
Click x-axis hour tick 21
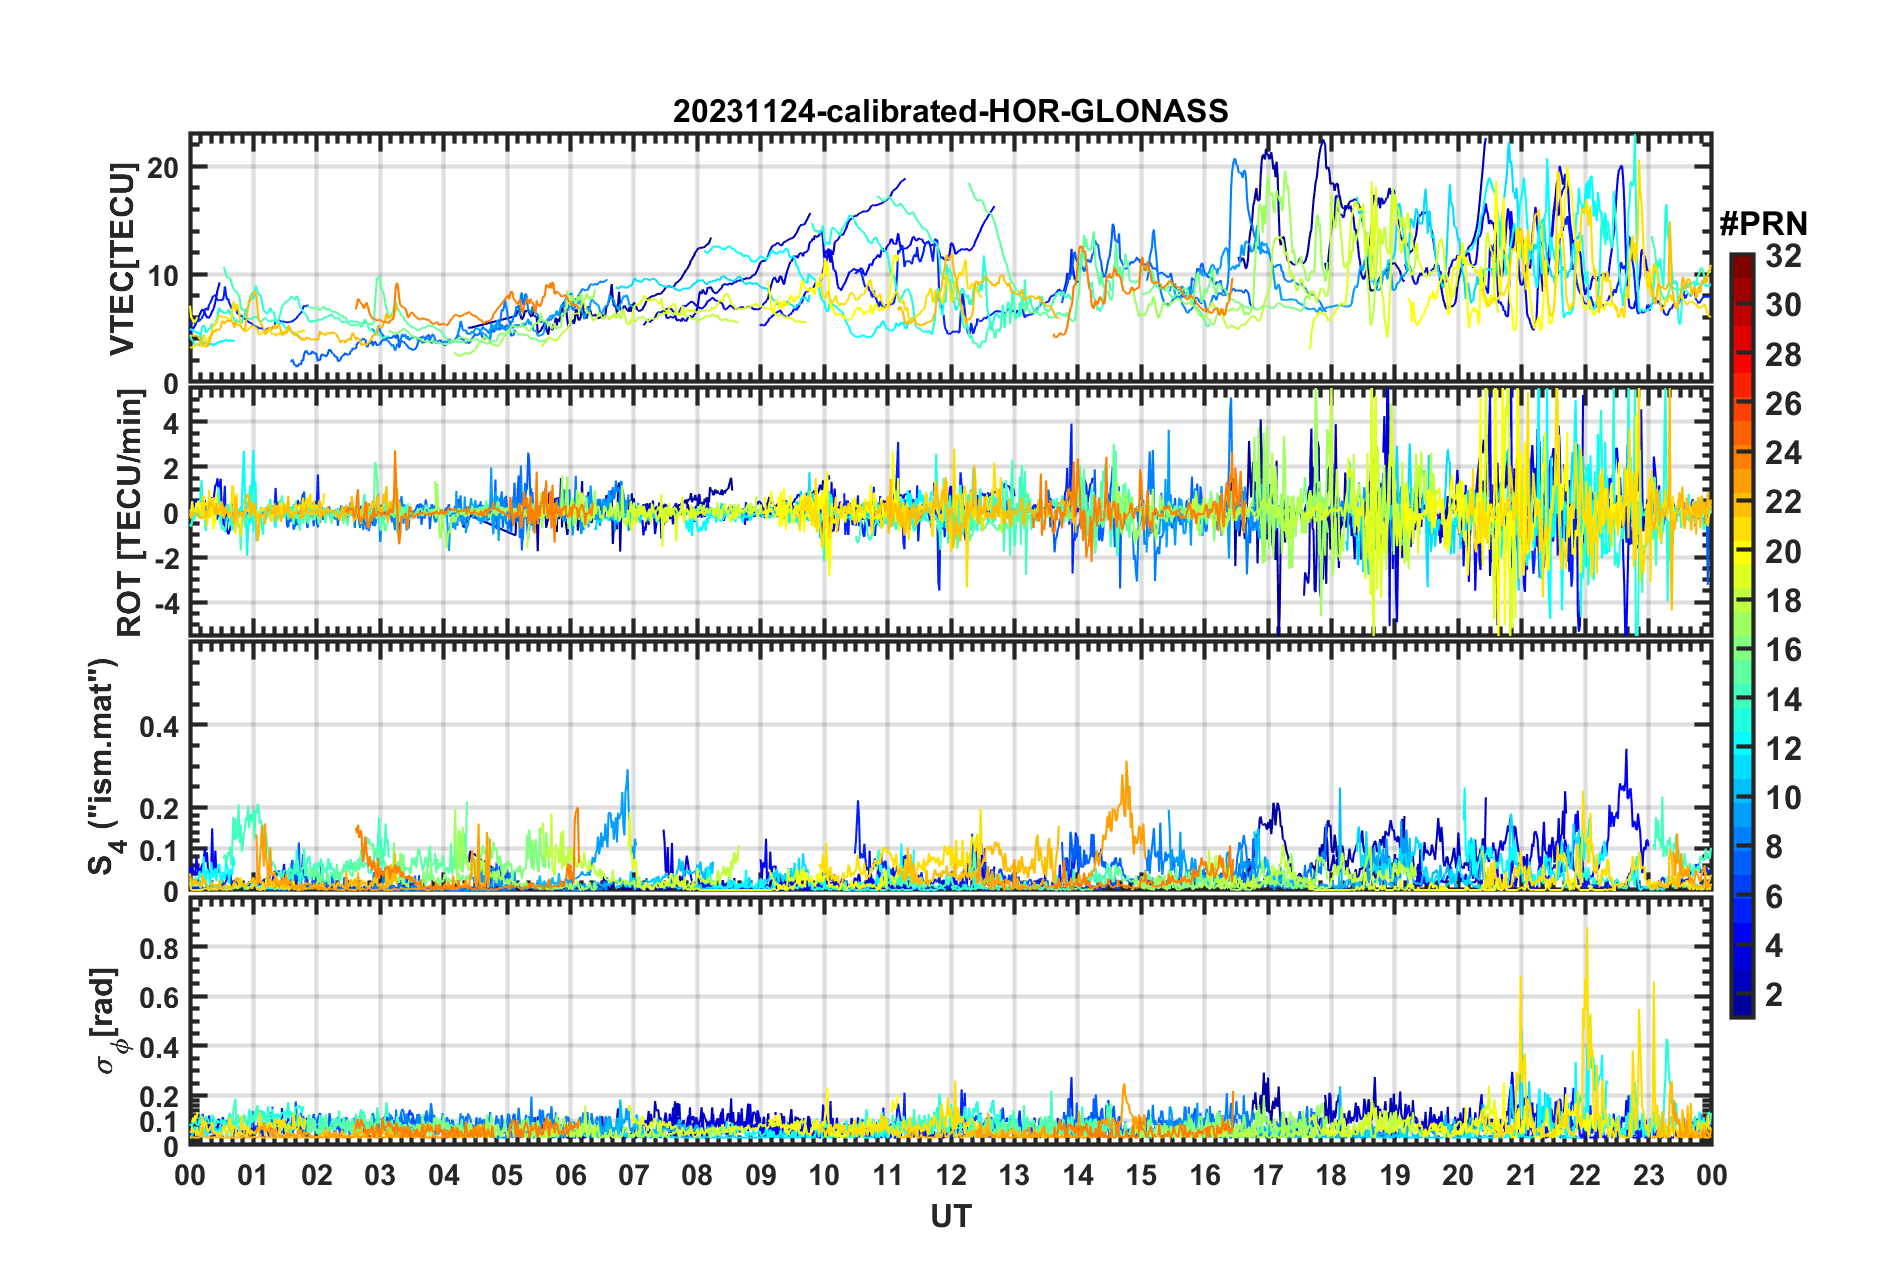1522,1175
